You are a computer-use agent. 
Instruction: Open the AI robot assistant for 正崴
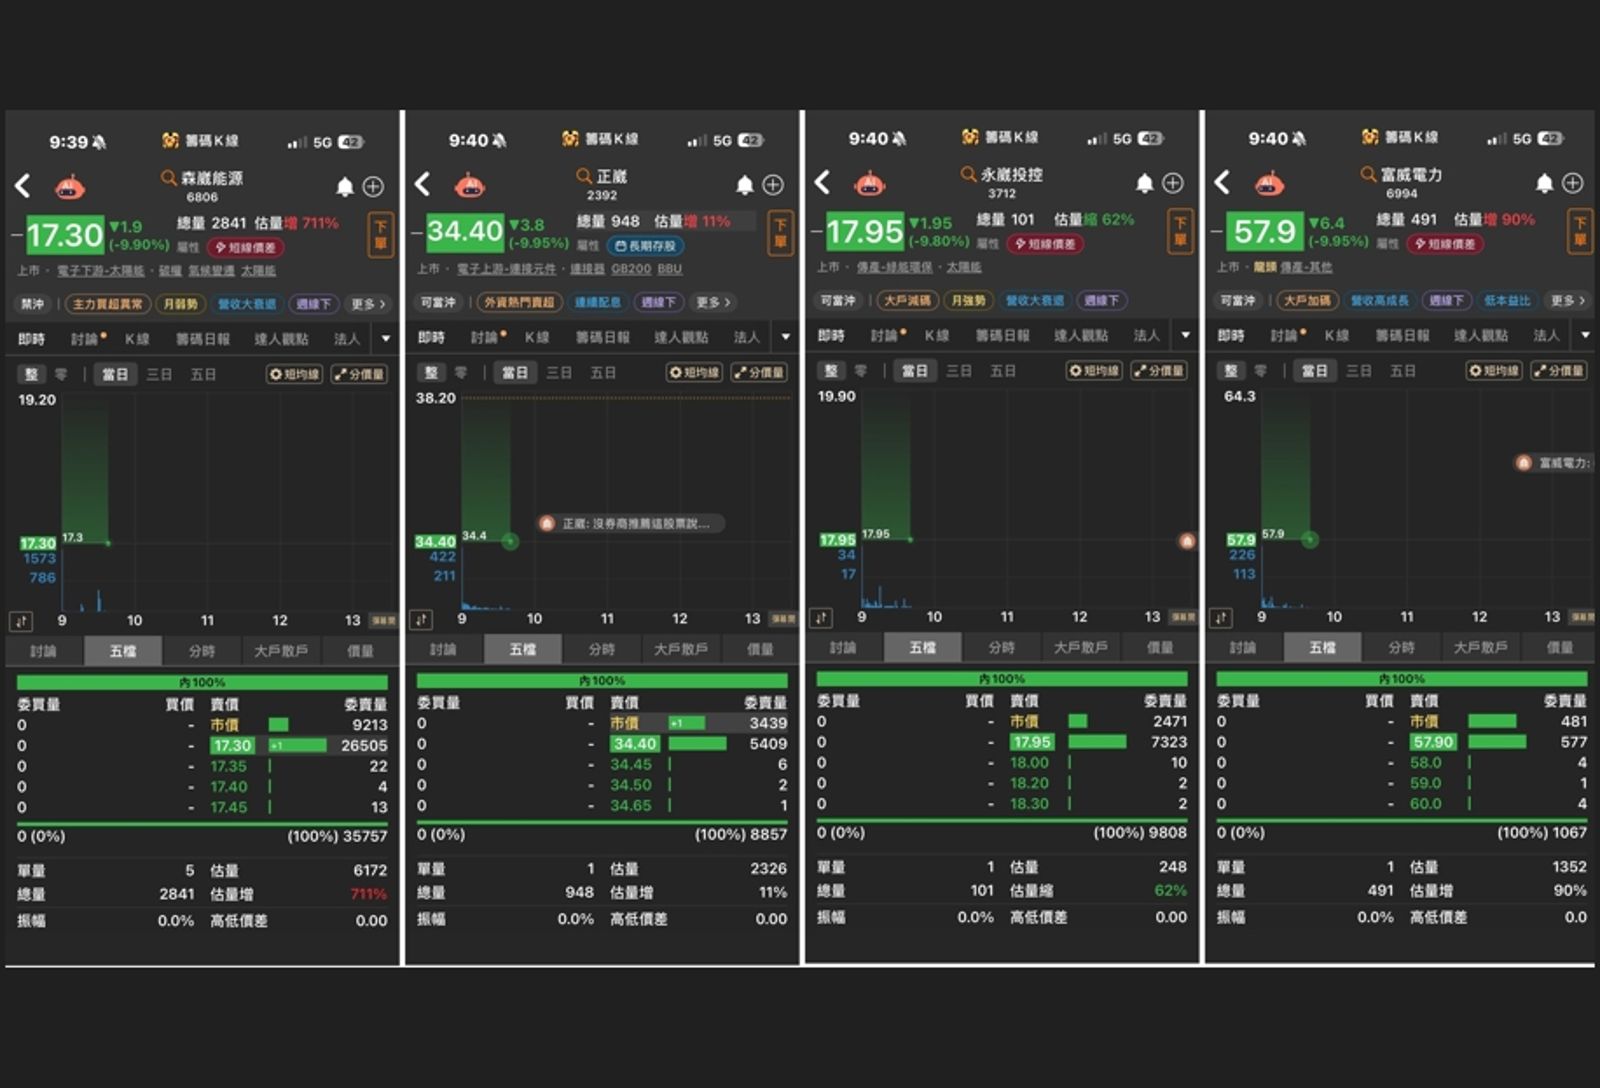coord(469,185)
